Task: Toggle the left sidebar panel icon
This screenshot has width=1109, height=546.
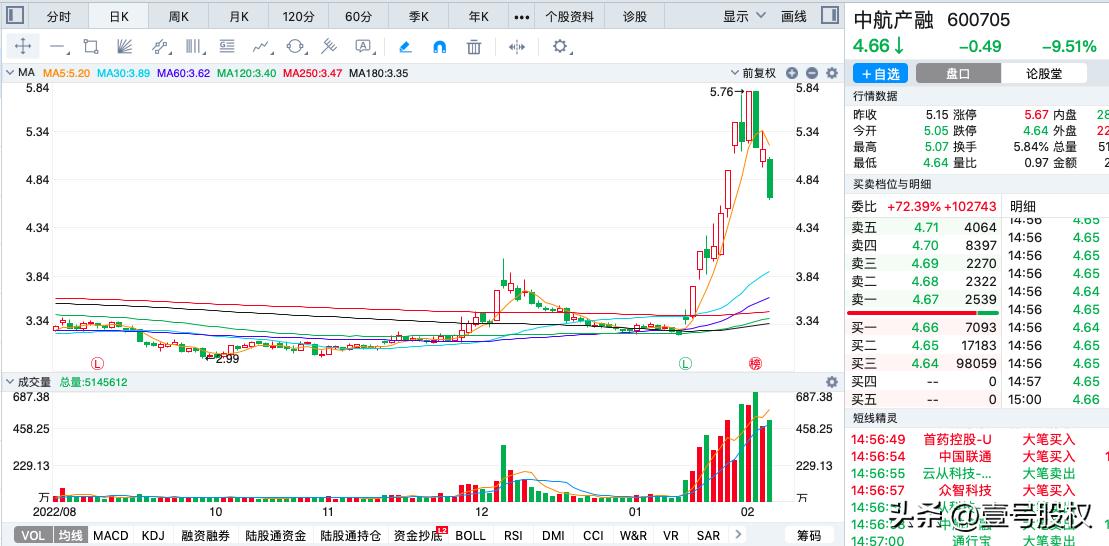Action: click(16, 16)
